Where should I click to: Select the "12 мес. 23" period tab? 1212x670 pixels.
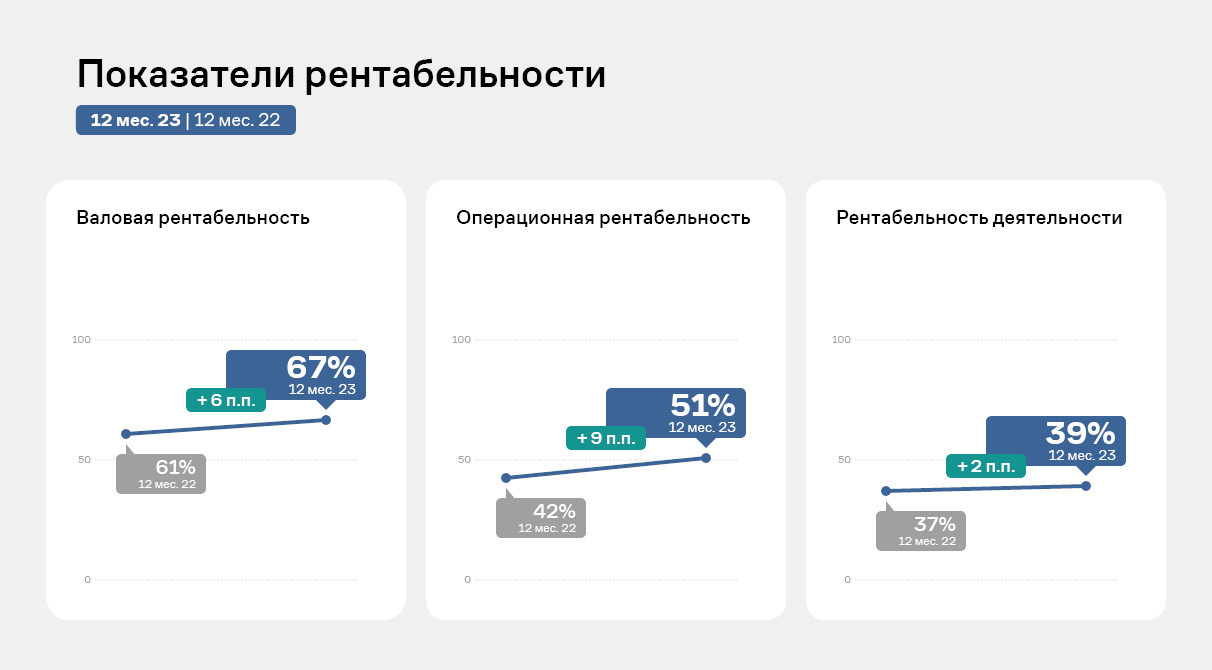[x=135, y=121]
